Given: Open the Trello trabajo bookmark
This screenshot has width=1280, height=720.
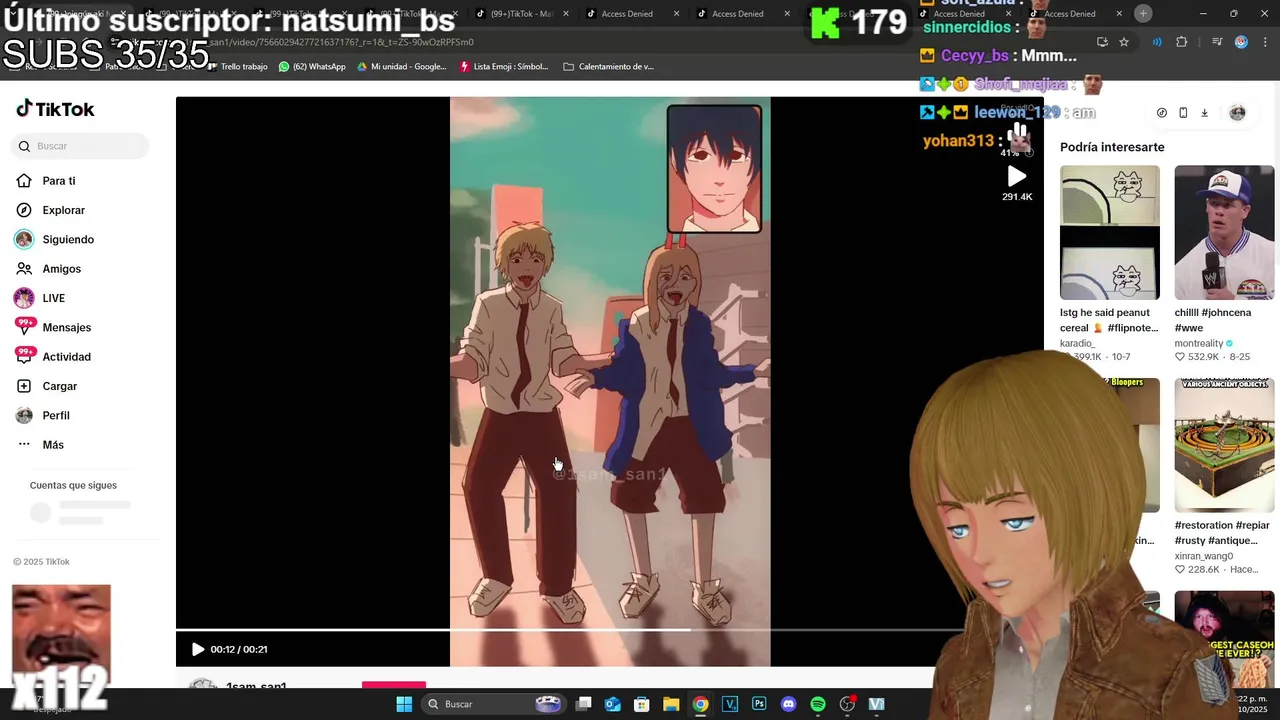Looking at the screenshot, I should [238, 67].
